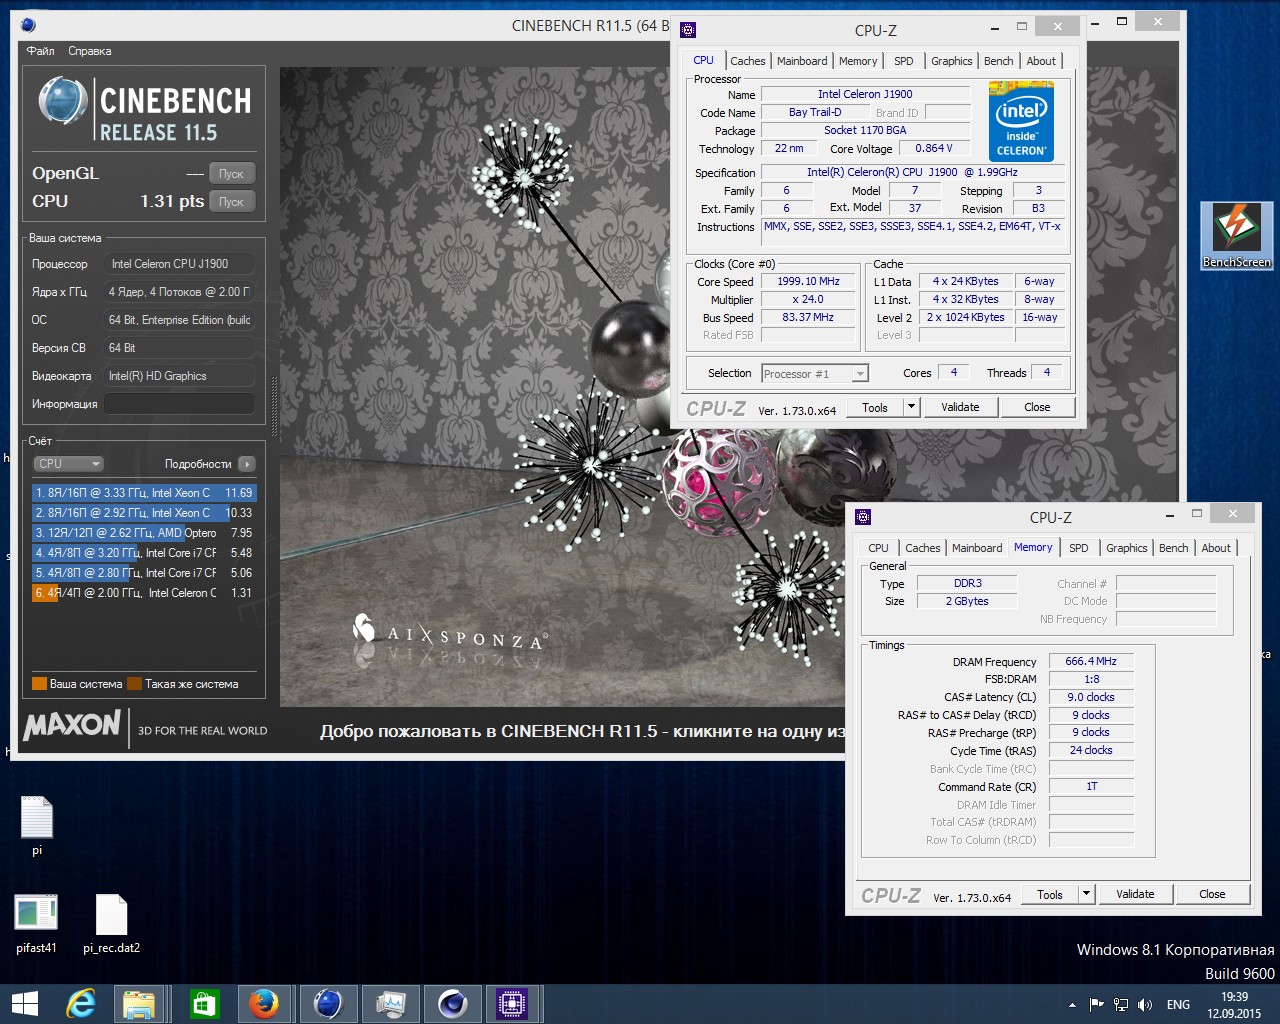1280x1024 pixels.
Task: Switch to SPD tab in upper CPU-Z
Action: (x=904, y=61)
